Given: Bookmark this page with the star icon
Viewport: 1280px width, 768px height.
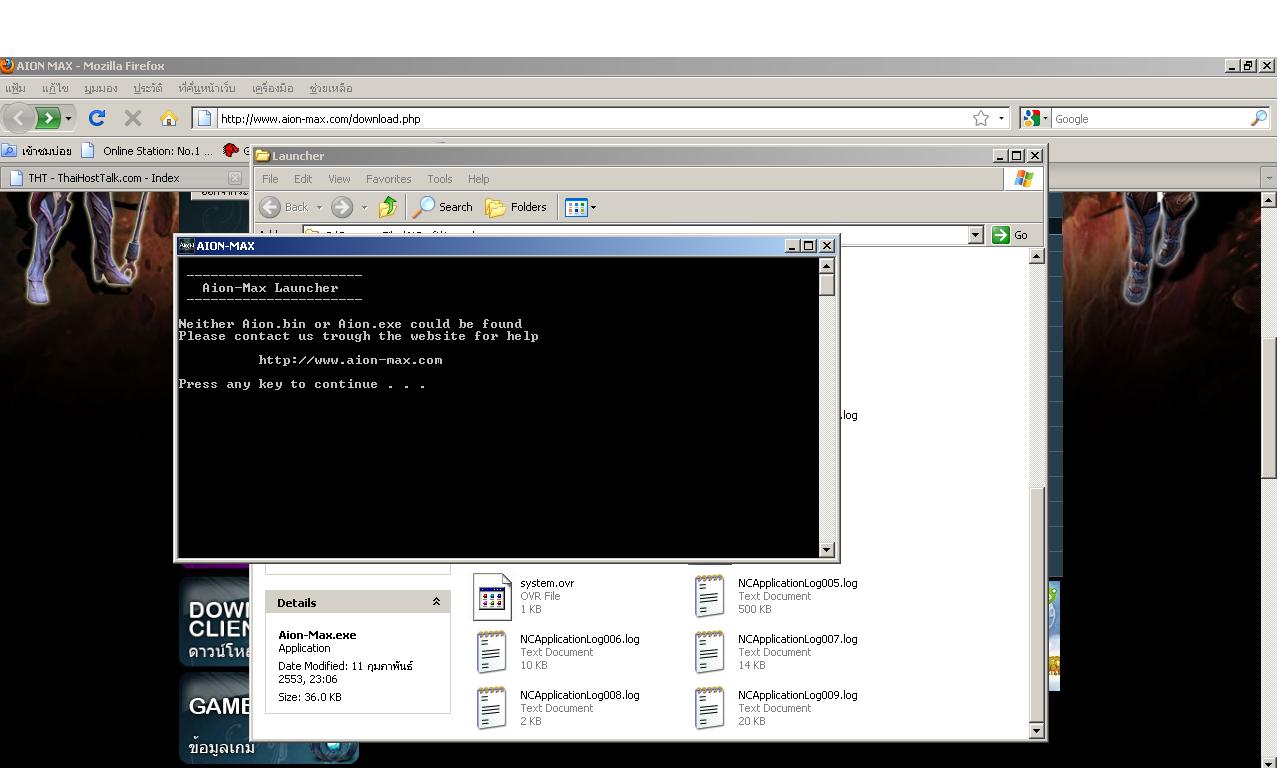Looking at the screenshot, I should [981, 118].
